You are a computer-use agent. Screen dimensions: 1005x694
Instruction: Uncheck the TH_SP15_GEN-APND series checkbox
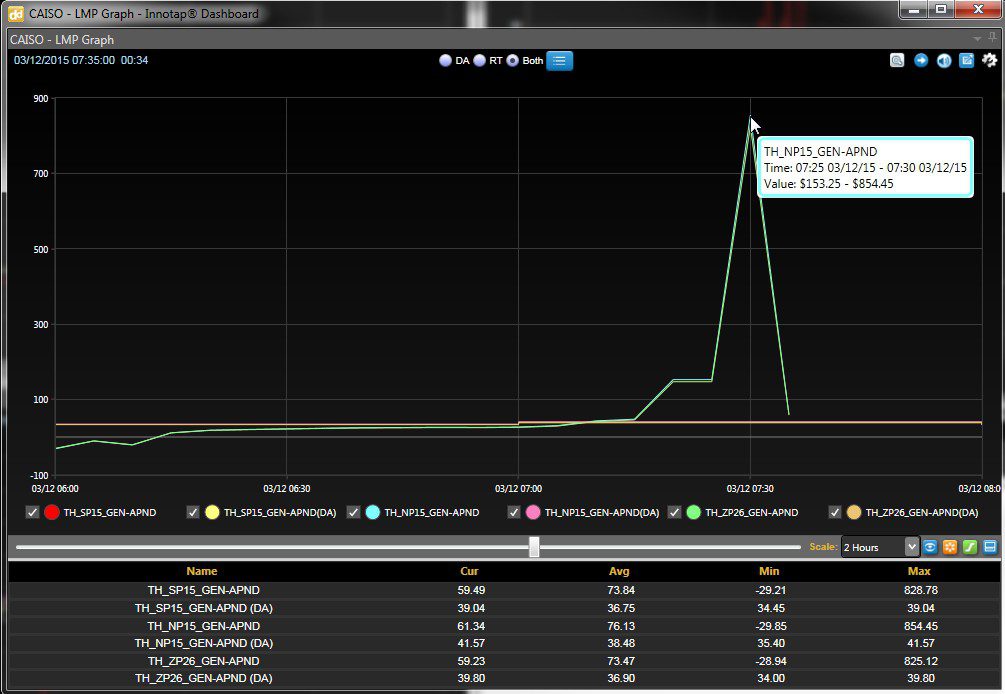click(x=32, y=512)
